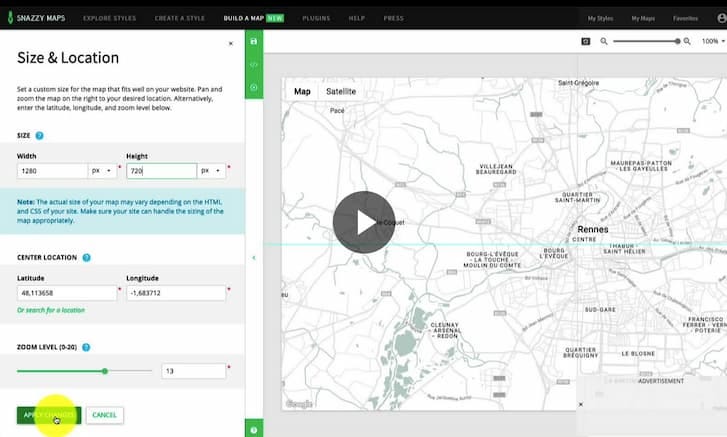Focus the Width input field
The image size is (727, 437).
[x=52, y=171]
